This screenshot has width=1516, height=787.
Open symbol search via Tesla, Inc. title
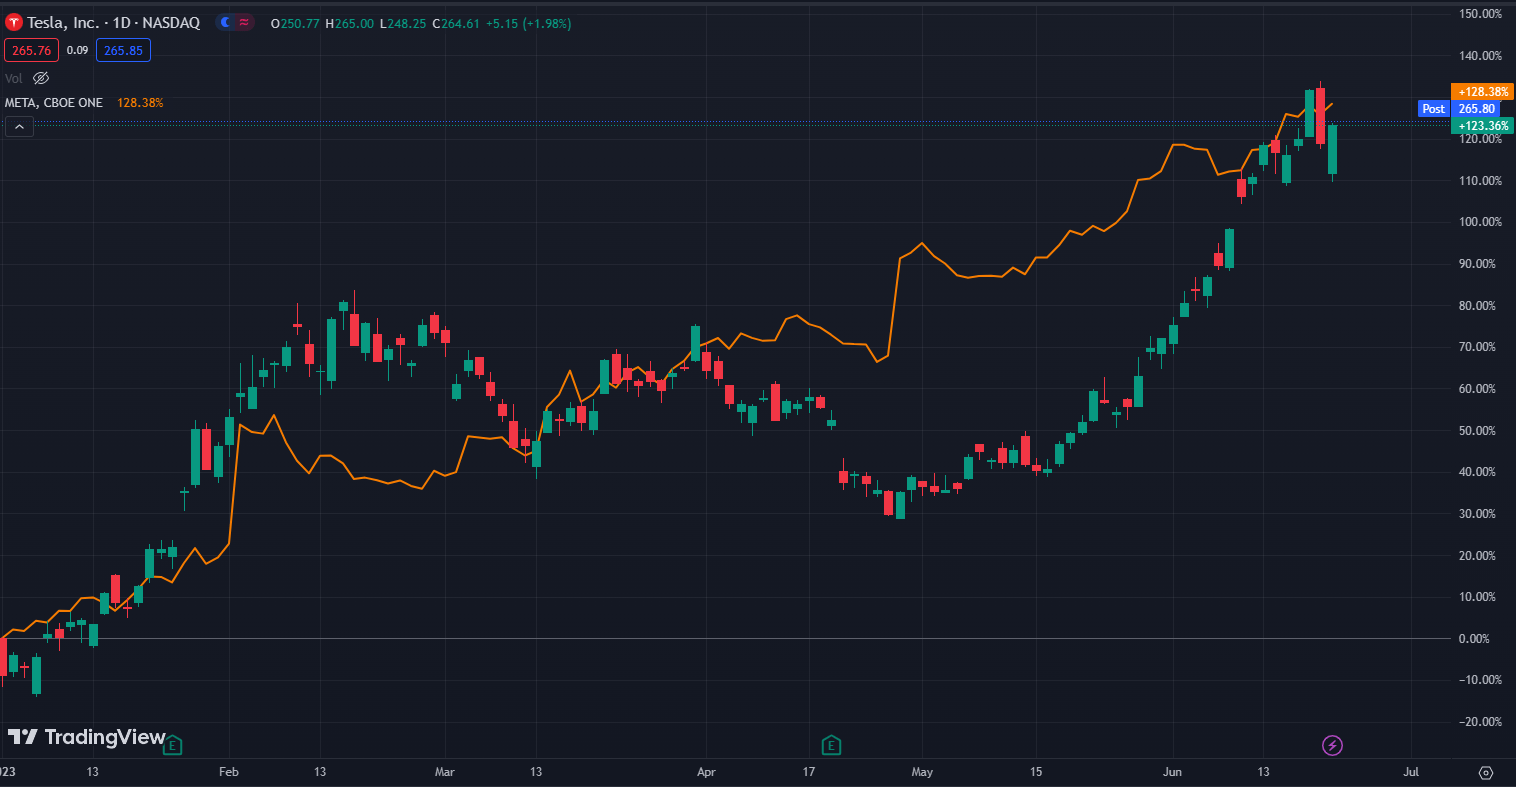coord(63,22)
